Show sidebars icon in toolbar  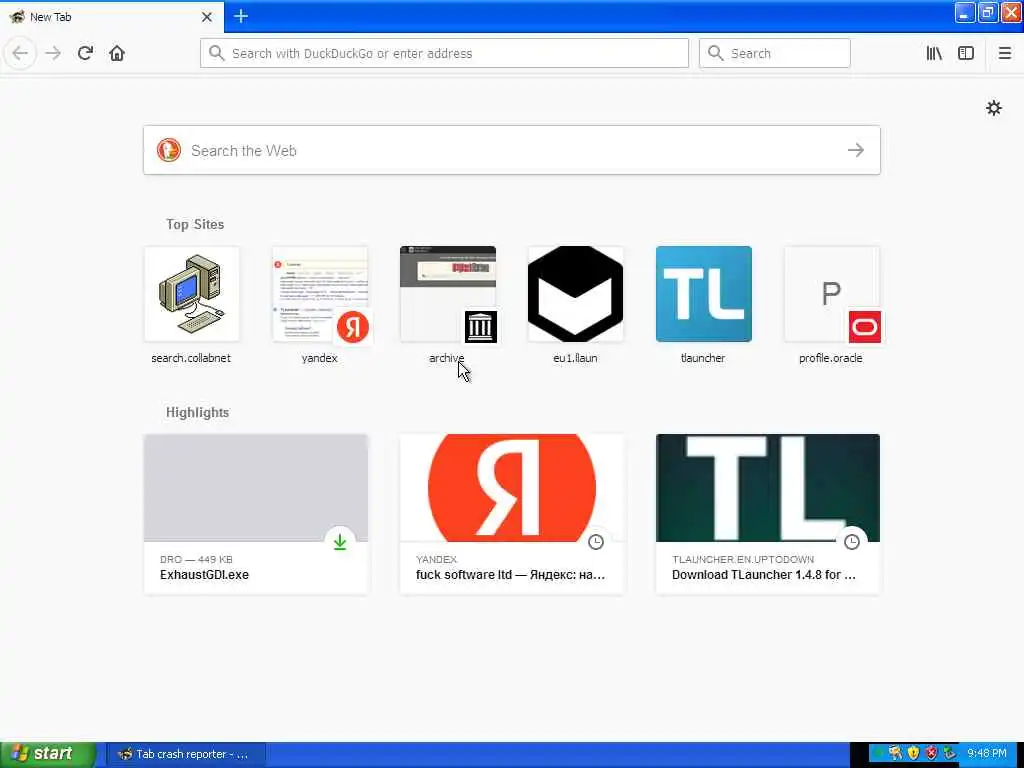pyautogui.click(x=966, y=53)
